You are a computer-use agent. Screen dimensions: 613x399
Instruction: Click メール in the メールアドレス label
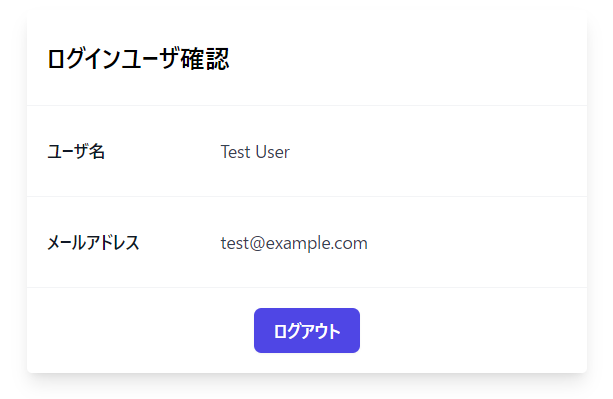(x=66, y=243)
